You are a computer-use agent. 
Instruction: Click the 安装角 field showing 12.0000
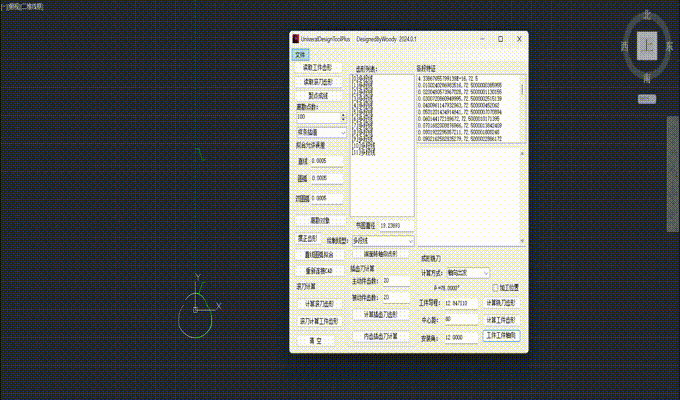461,338
